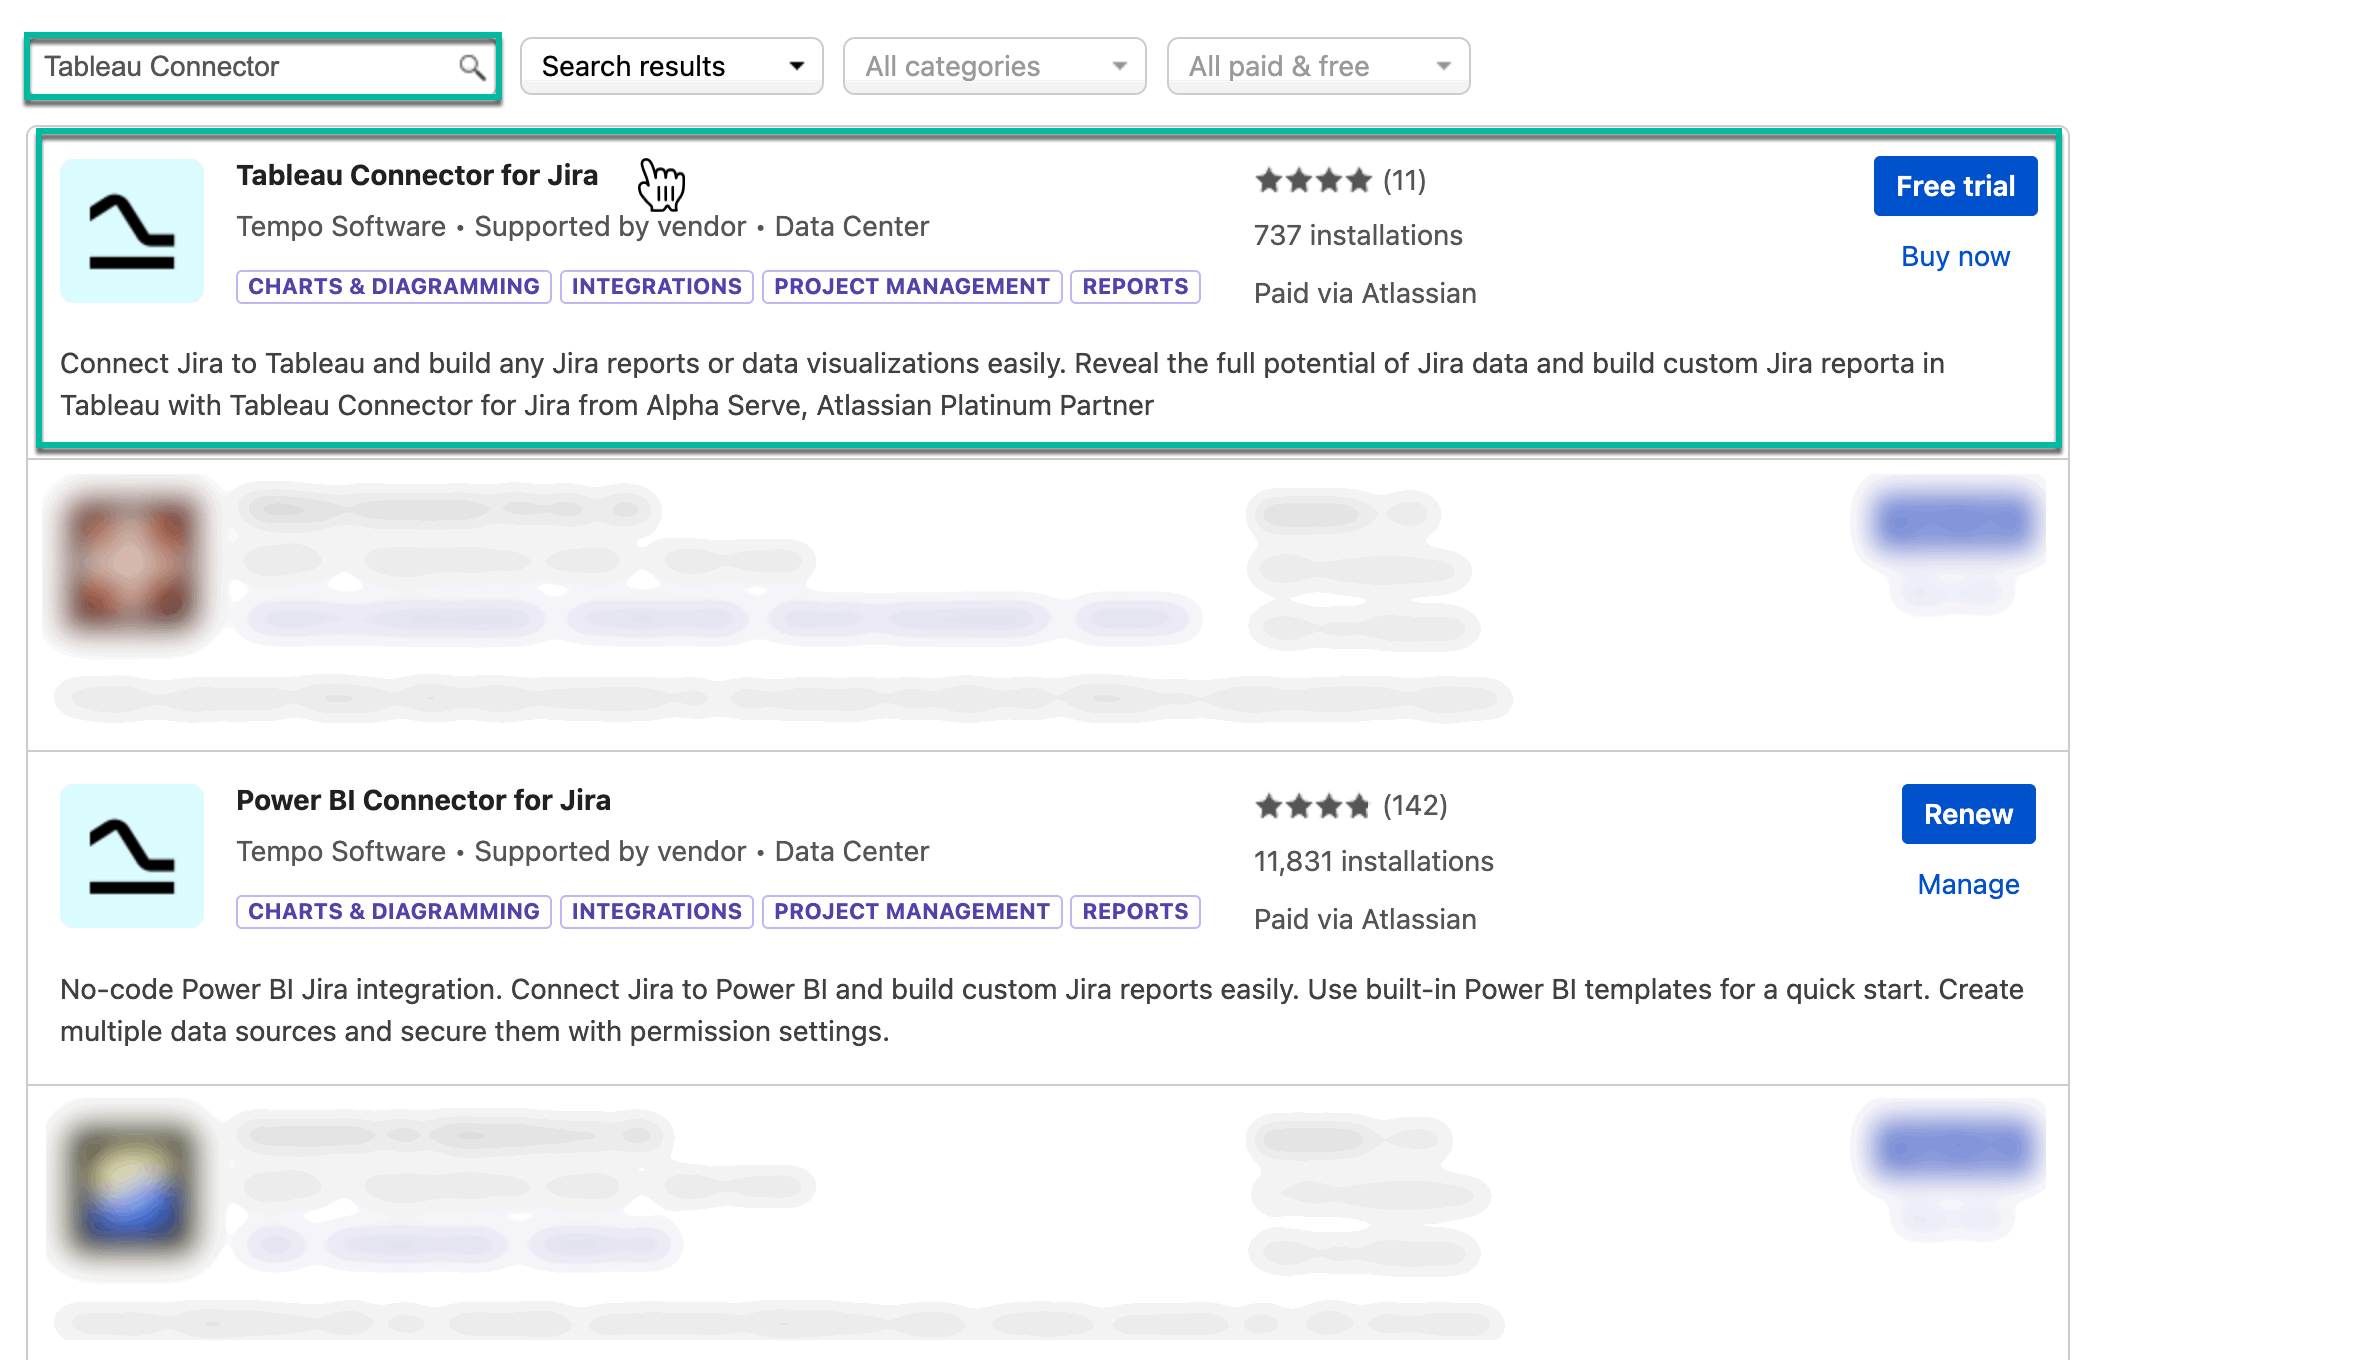Screen dimensions: 2364x1360
Task: Click the INTEGRATIONS tag under Power BI Connector
Action: (656, 911)
